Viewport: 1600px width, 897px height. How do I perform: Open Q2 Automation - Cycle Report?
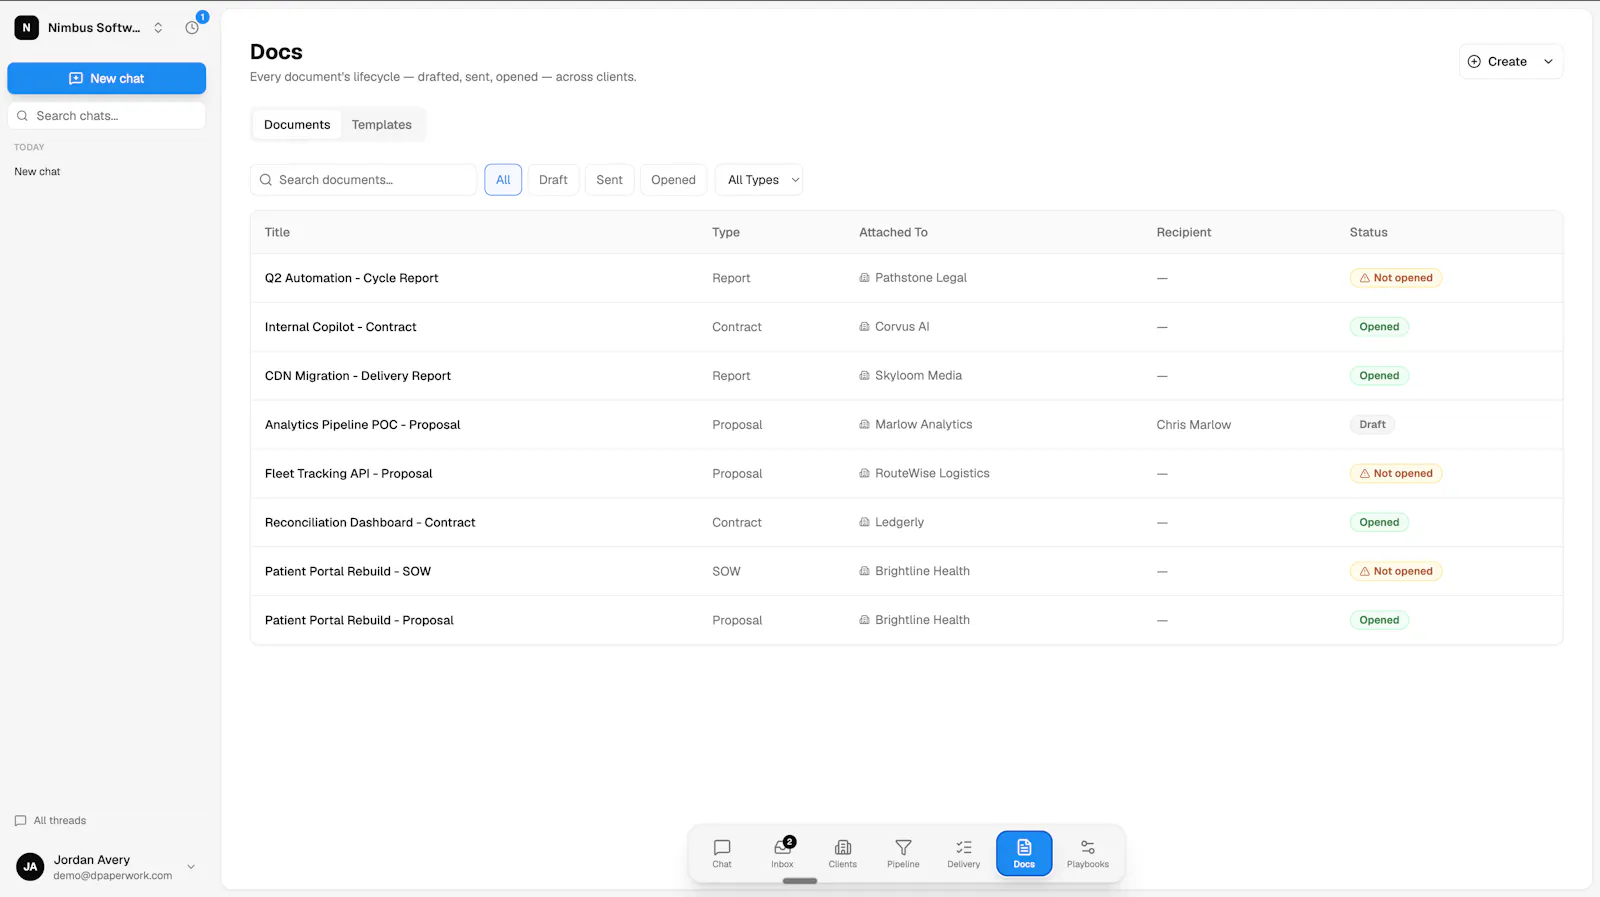(x=351, y=278)
